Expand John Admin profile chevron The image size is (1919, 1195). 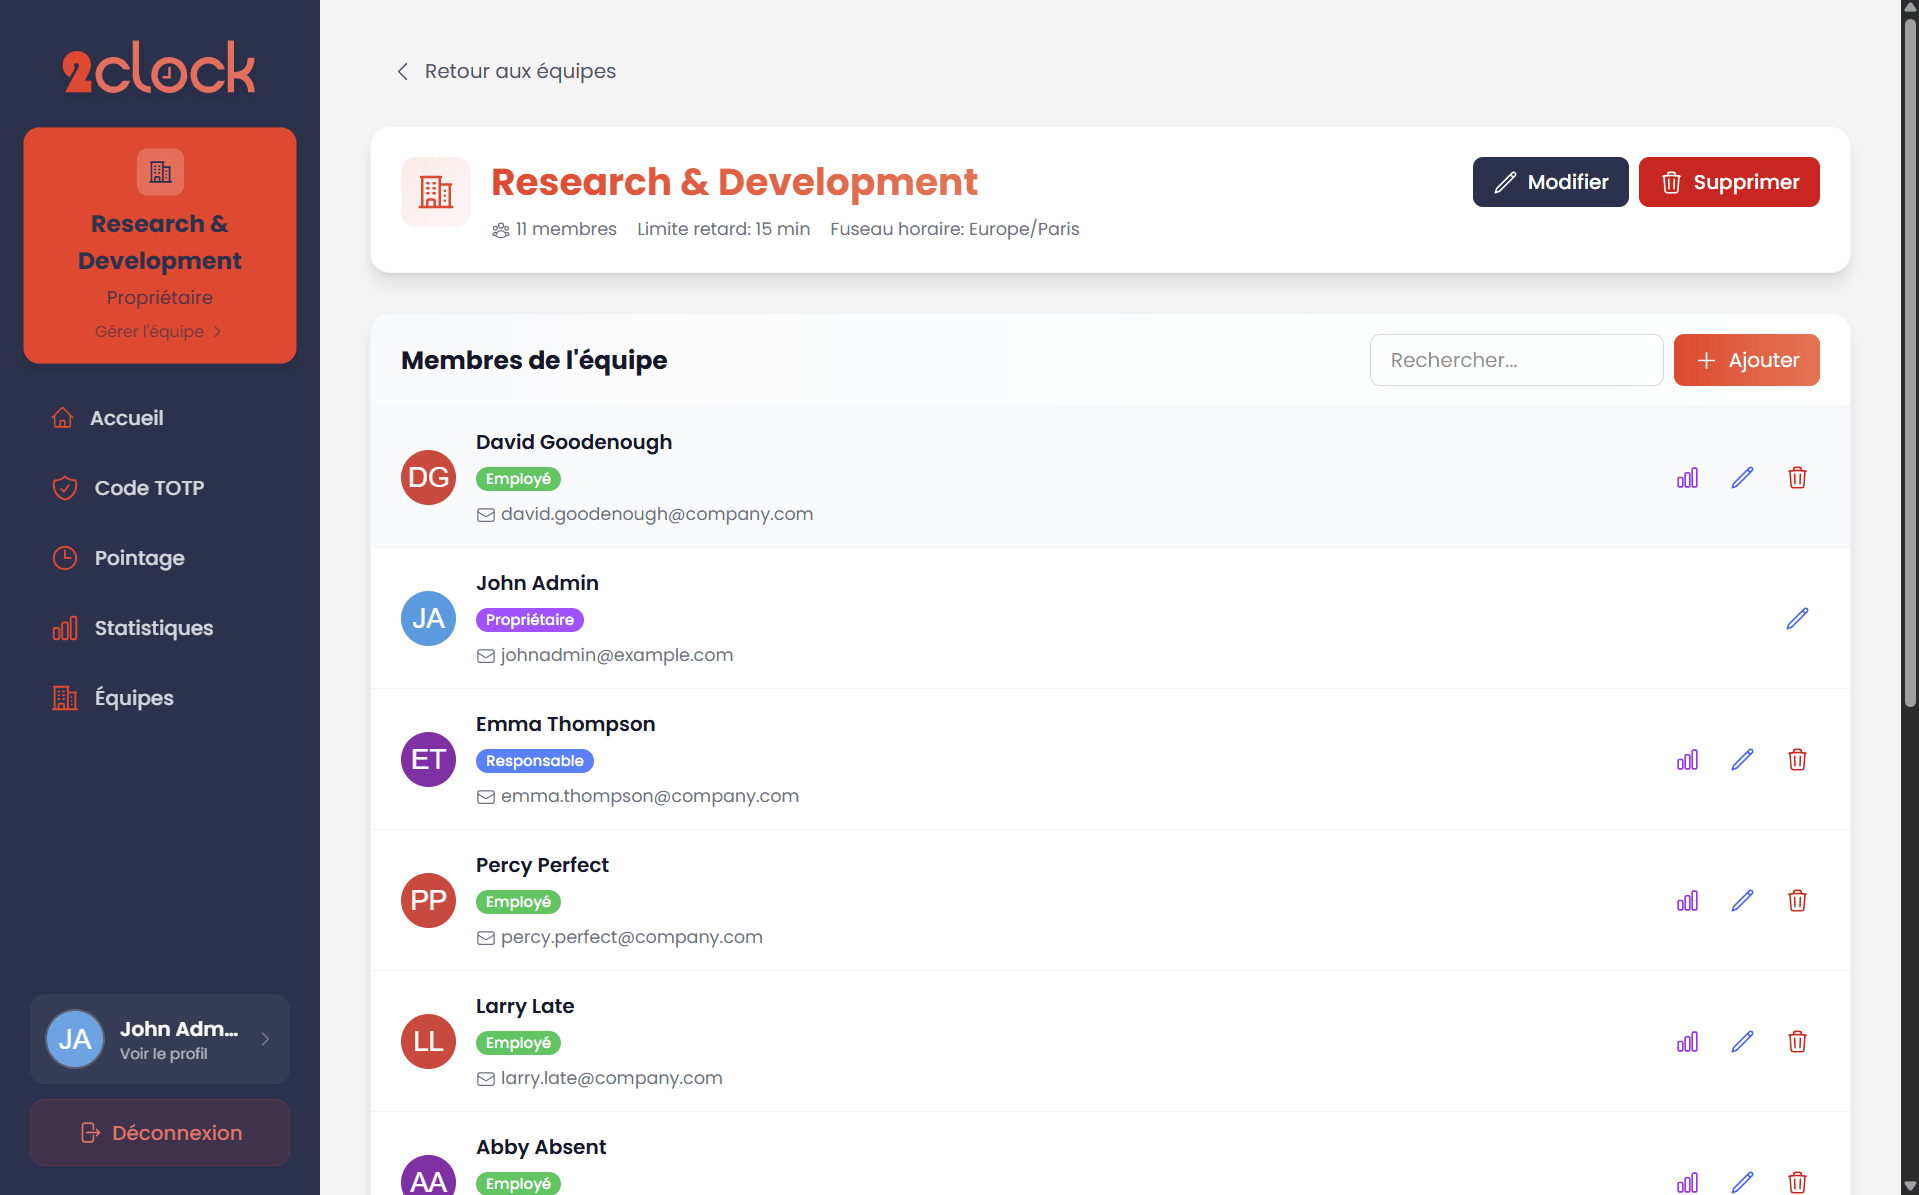click(x=265, y=1039)
